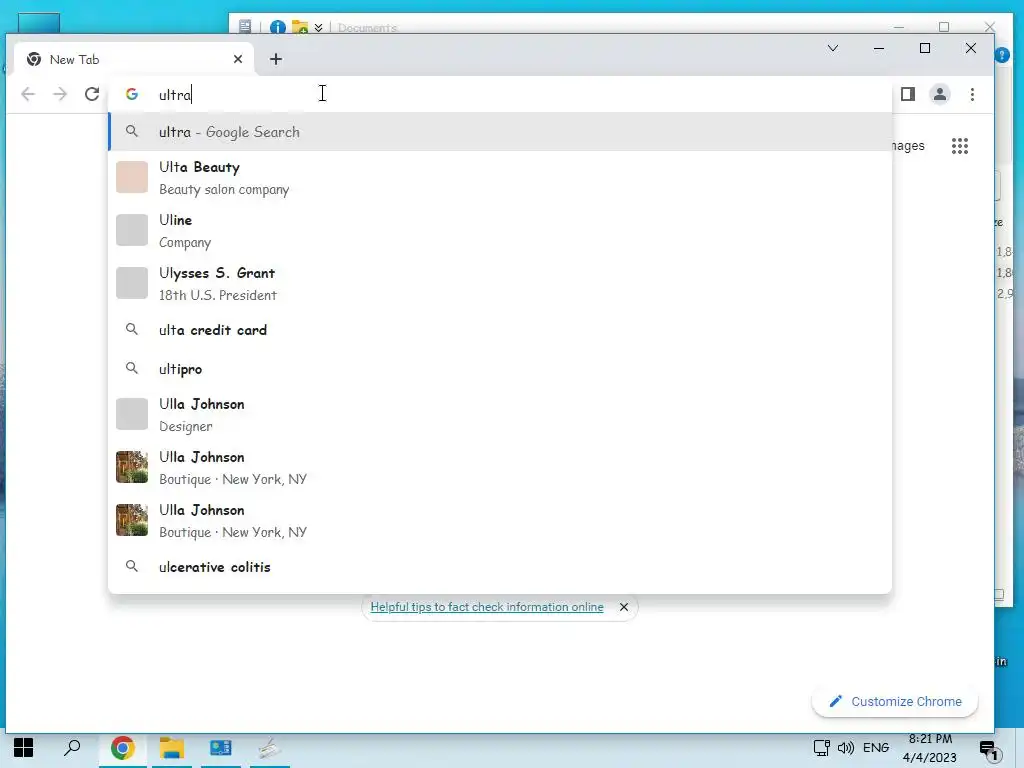Open Helpful tips to fact check link
Image resolution: width=1024 pixels, height=768 pixels.
point(487,607)
